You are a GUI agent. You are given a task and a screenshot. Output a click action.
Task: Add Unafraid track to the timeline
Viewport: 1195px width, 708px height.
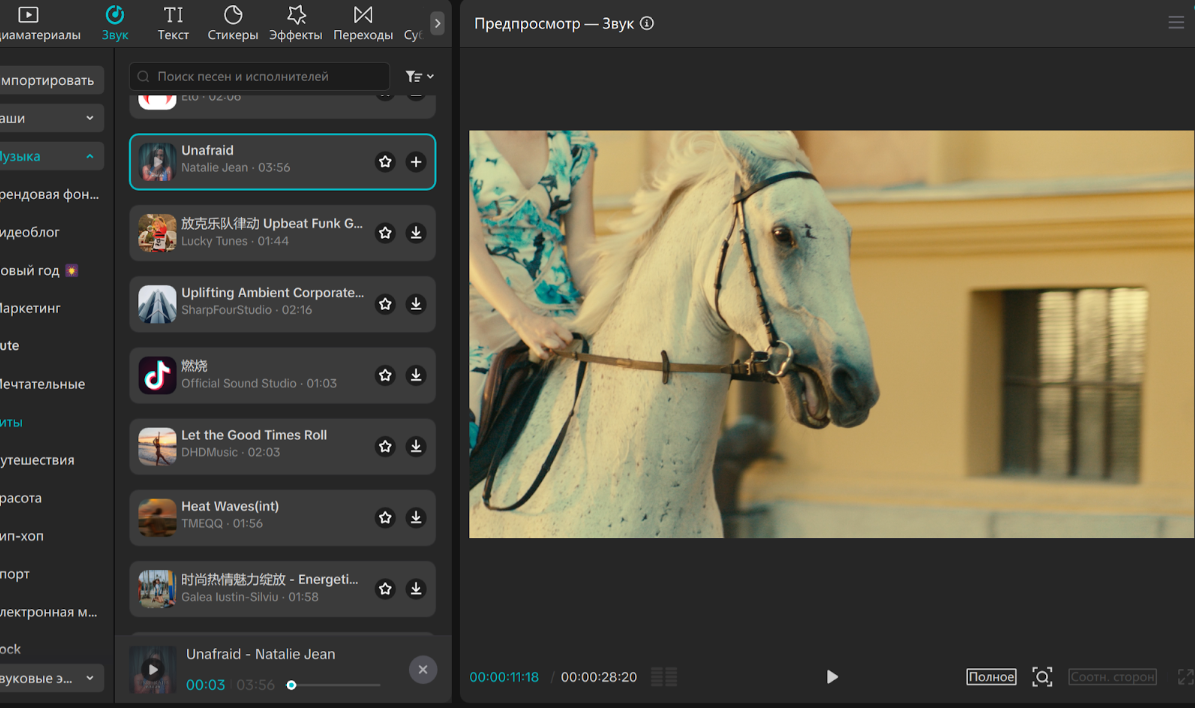416,162
